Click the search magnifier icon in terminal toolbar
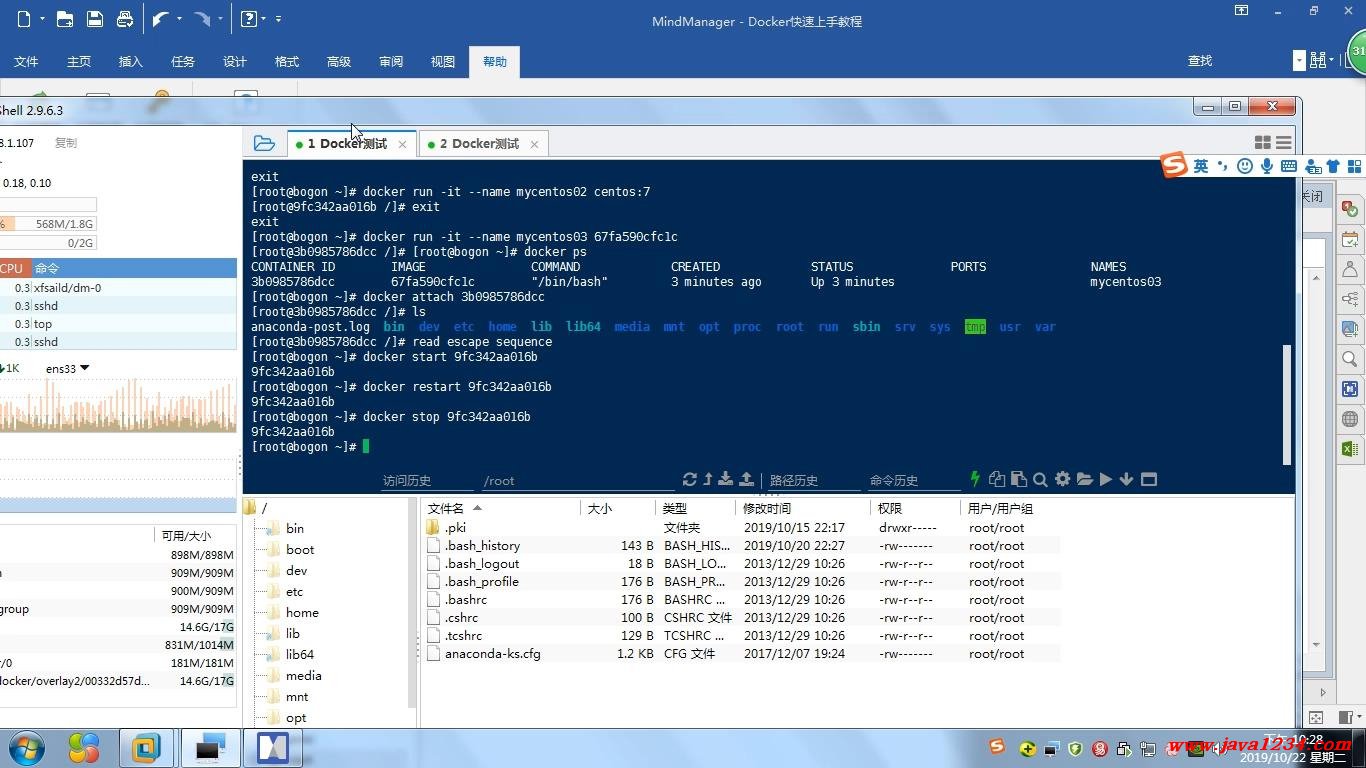This screenshot has width=1366, height=768. click(1040, 479)
